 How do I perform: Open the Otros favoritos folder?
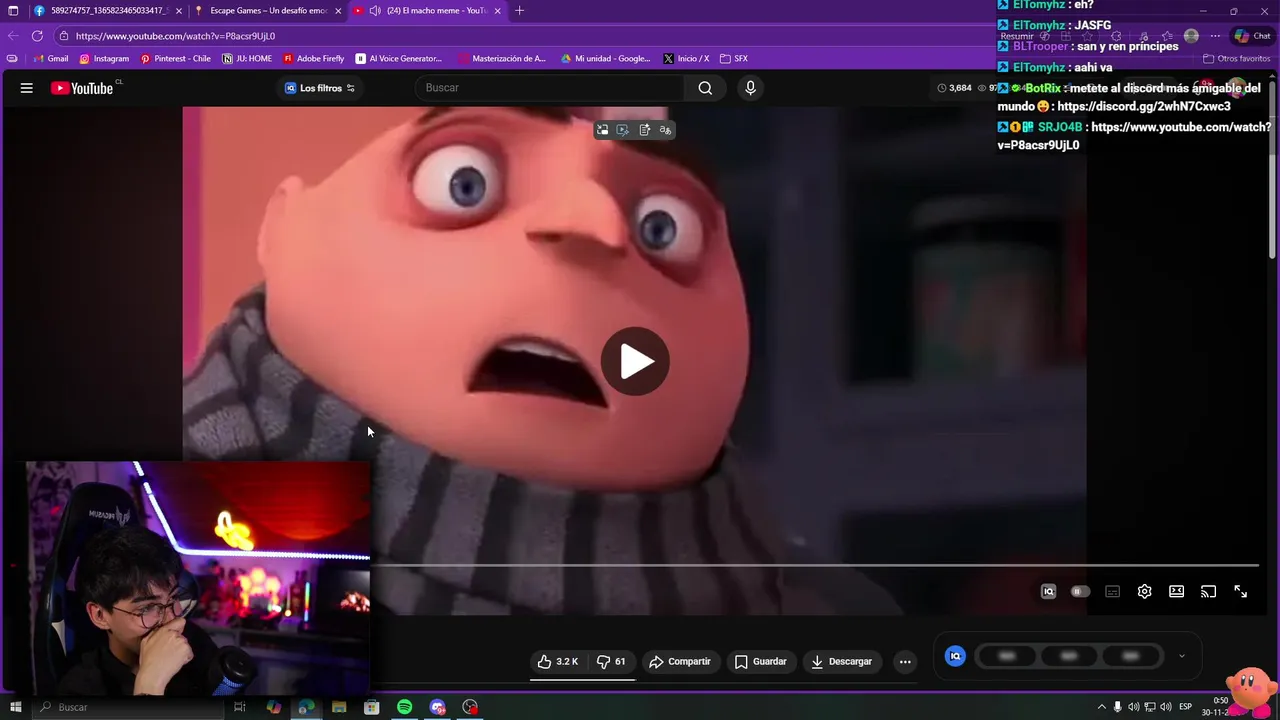(1237, 59)
